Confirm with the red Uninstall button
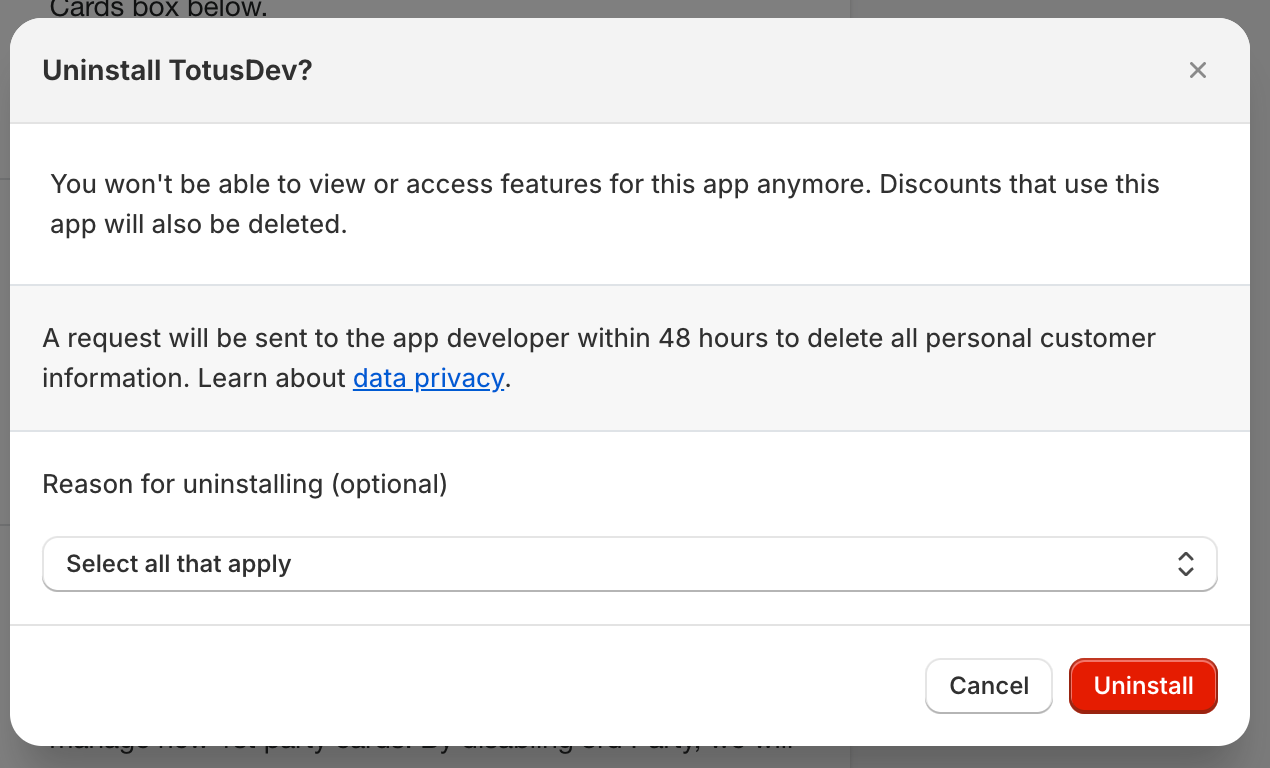The width and height of the screenshot is (1270, 768). [1143, 685]
